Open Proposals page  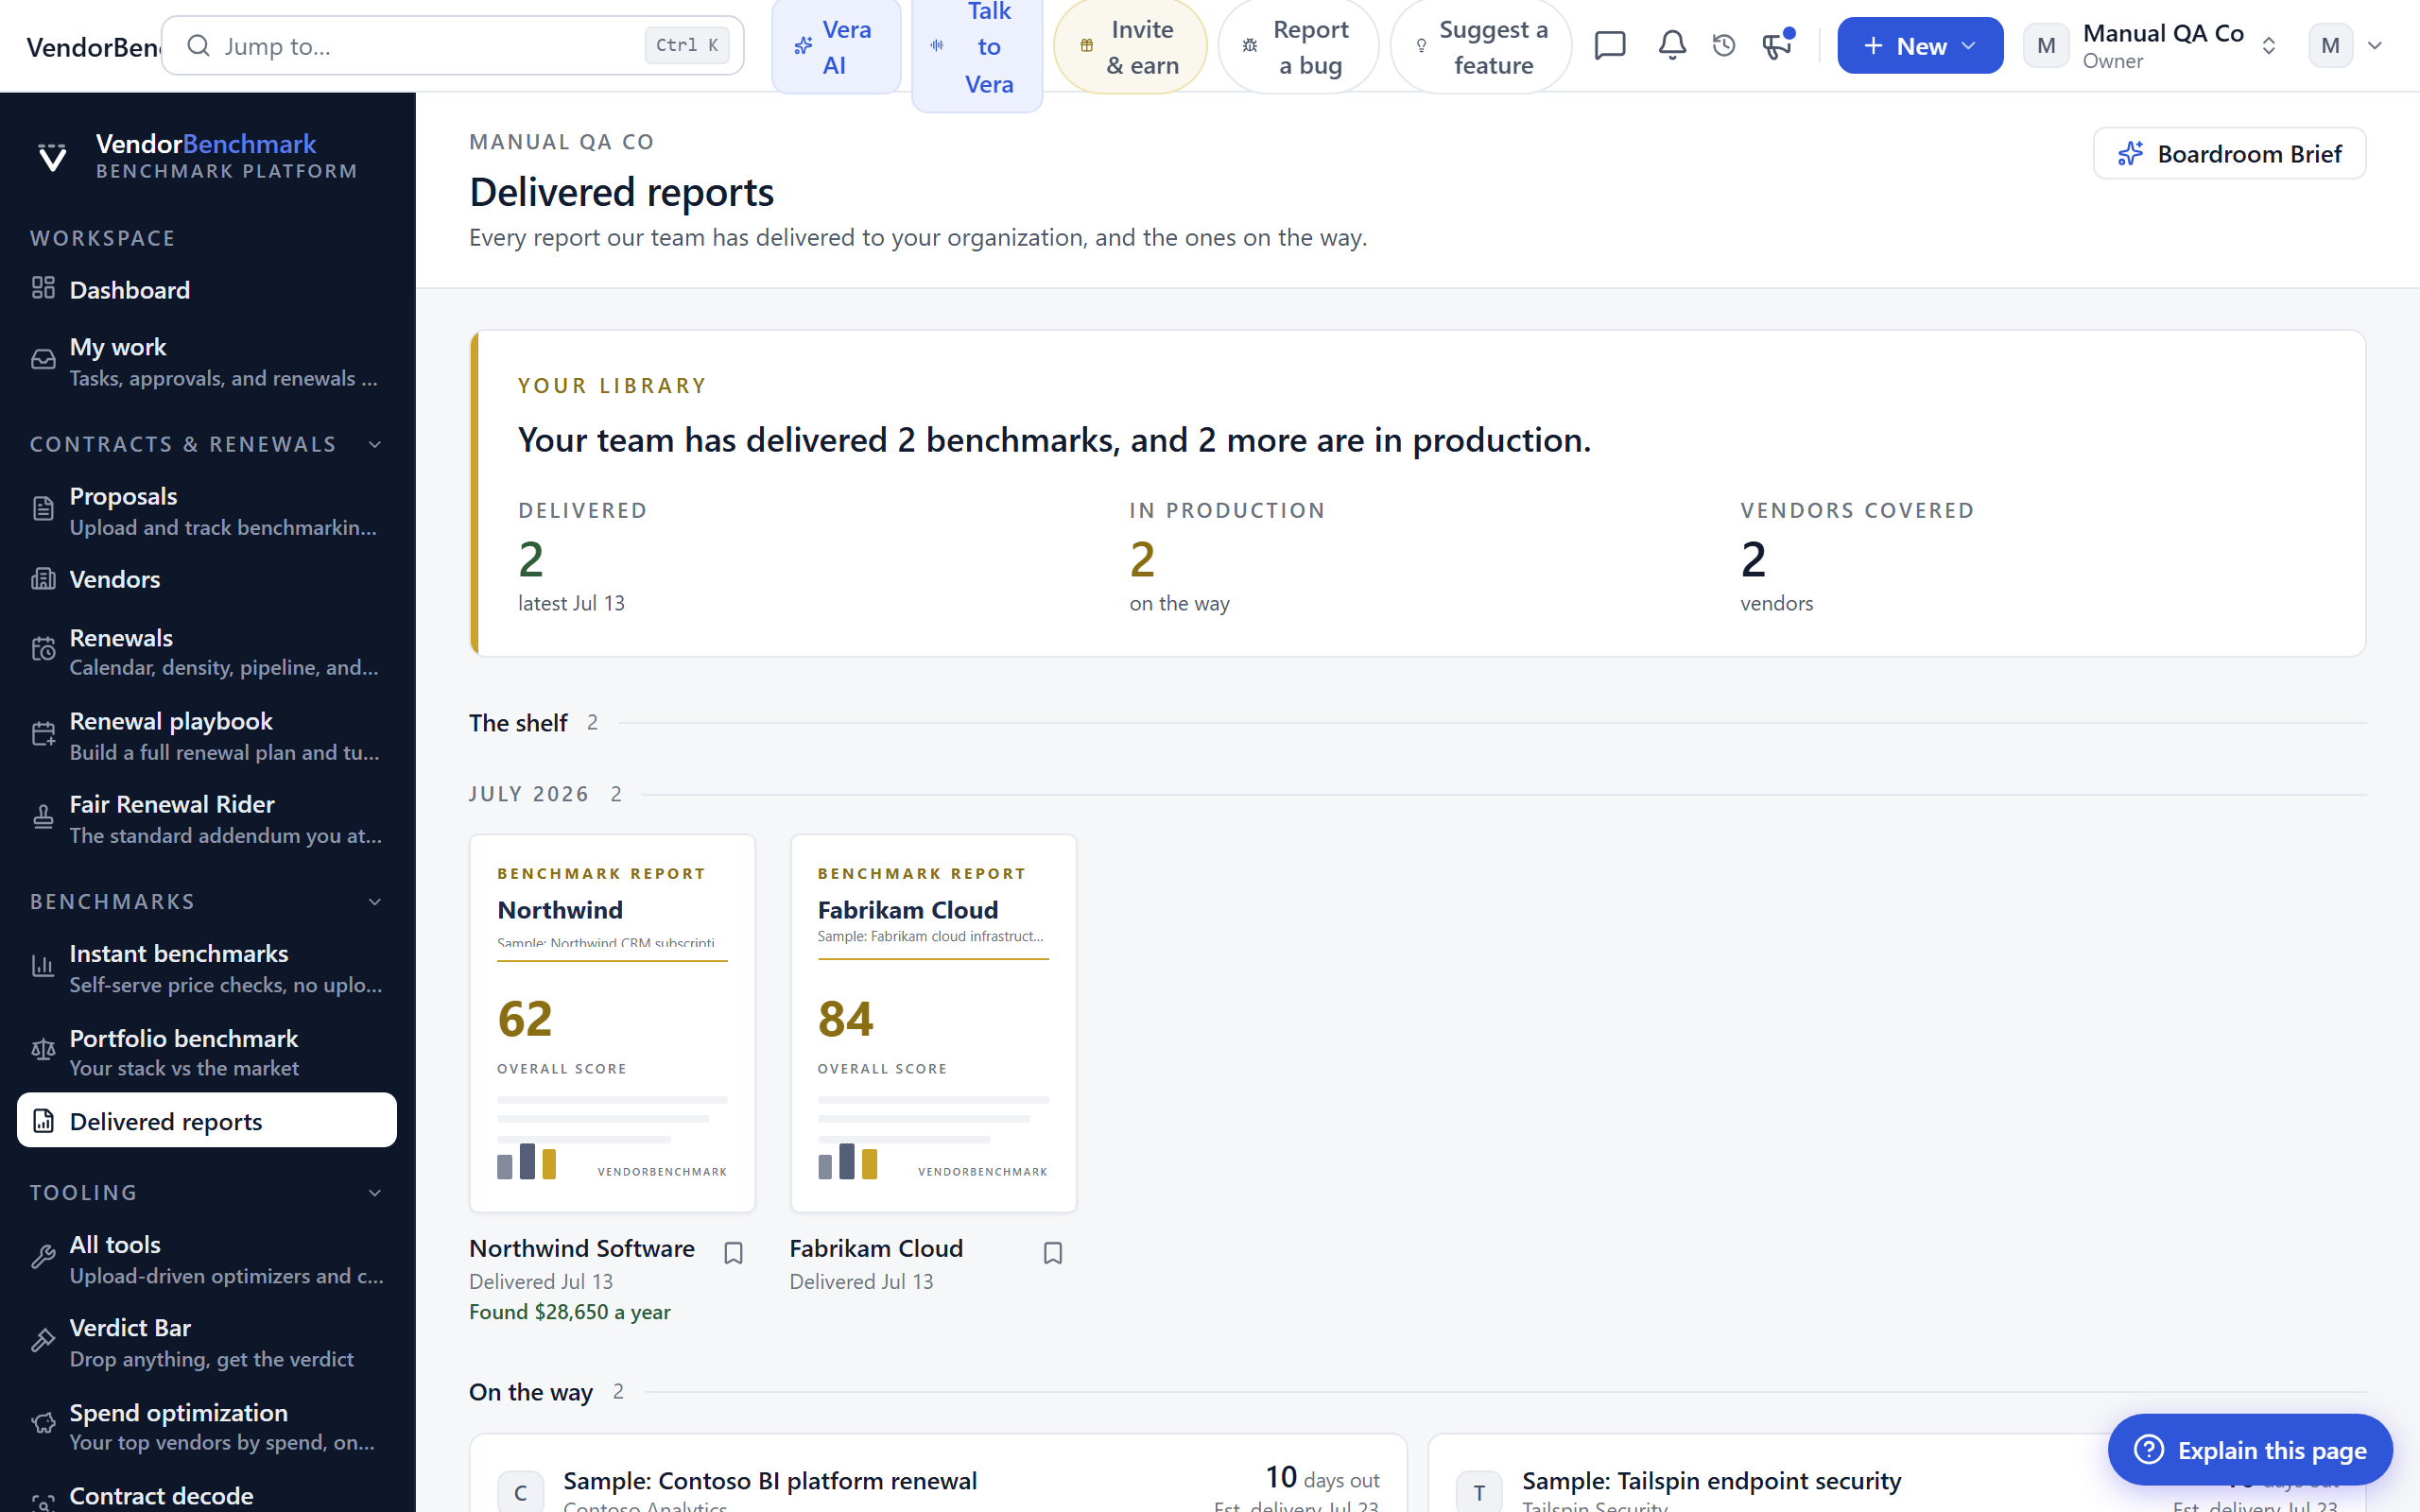tap(207, 511)
